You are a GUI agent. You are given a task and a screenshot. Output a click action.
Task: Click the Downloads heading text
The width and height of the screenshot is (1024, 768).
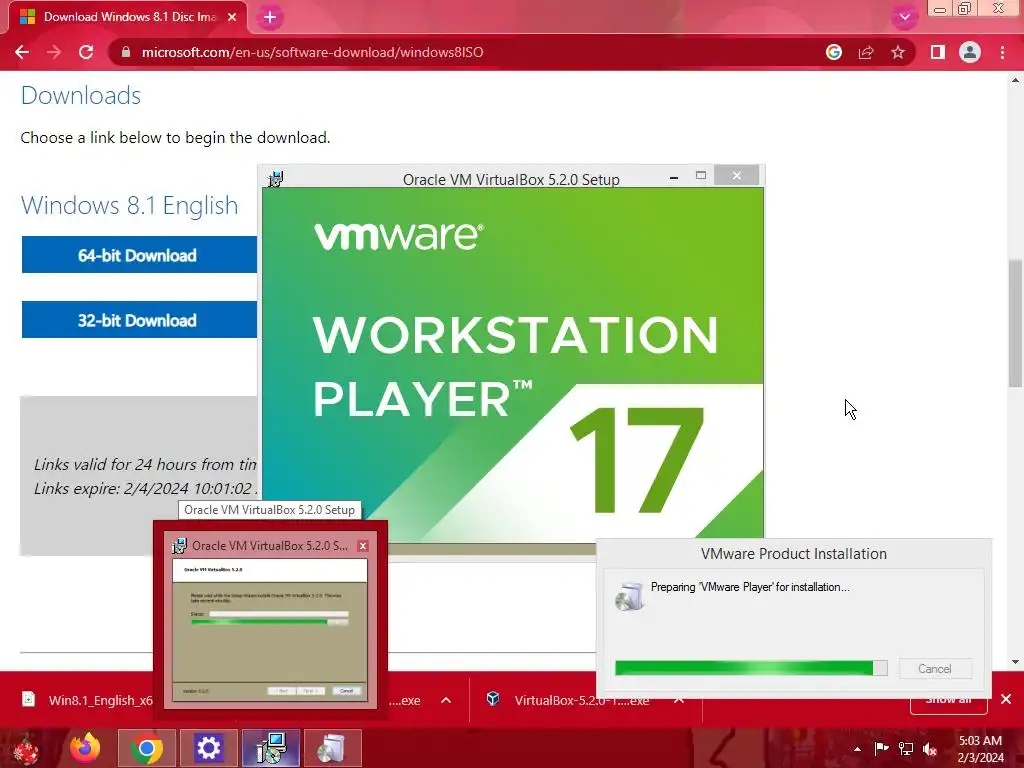(81, 95)
